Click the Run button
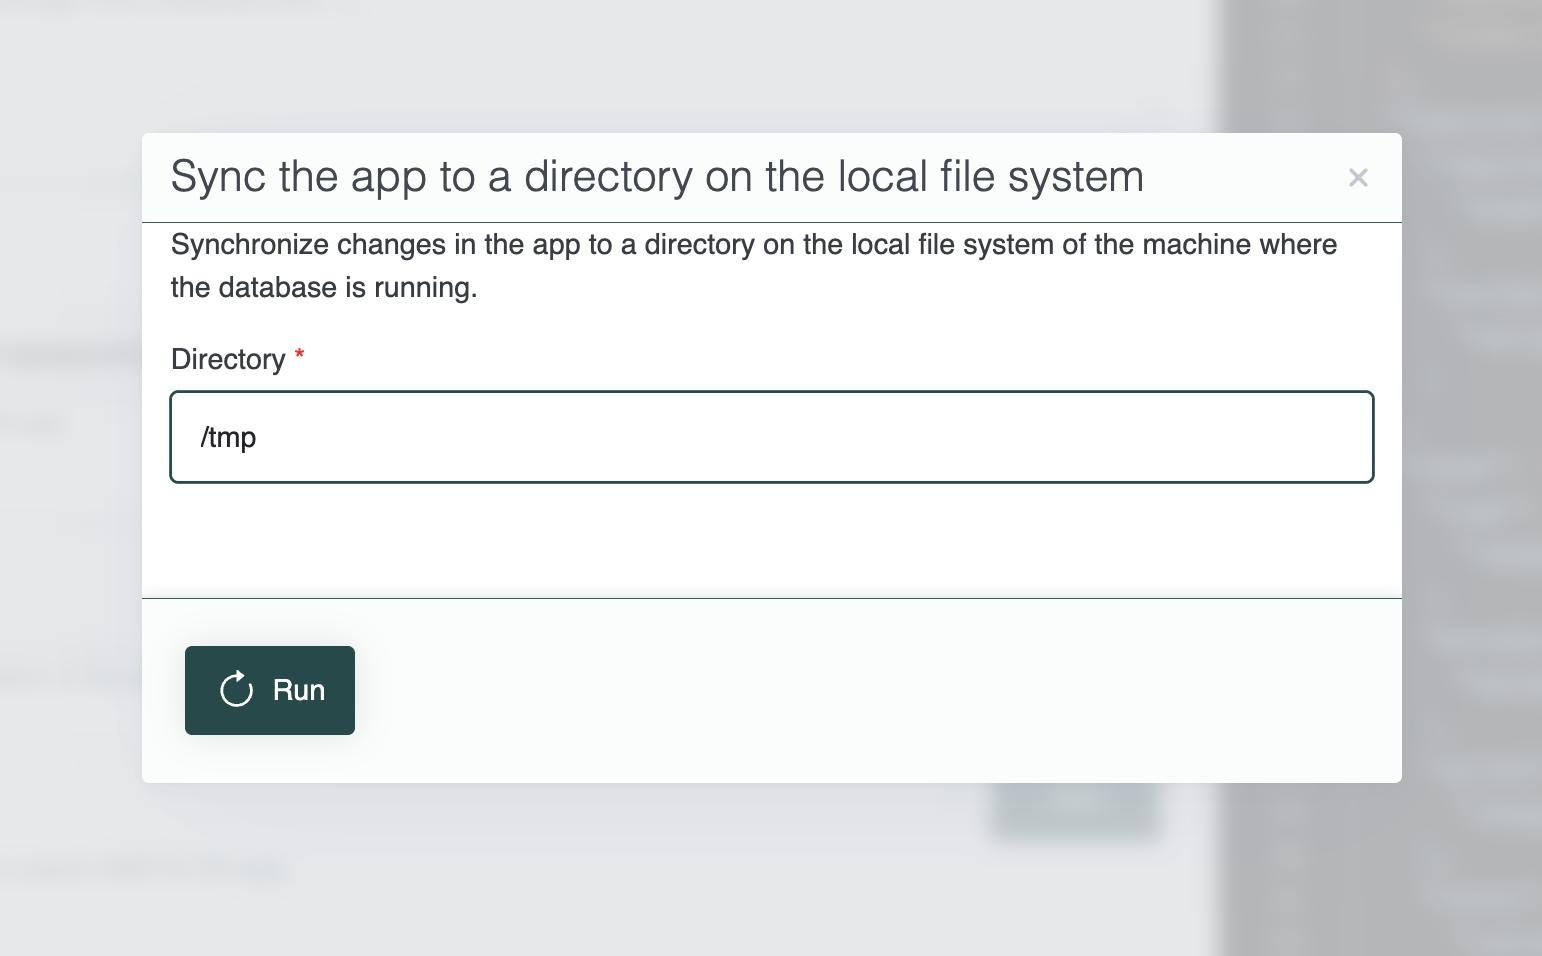The height and width of the screenshot is (956, 1542). (270, 690)
